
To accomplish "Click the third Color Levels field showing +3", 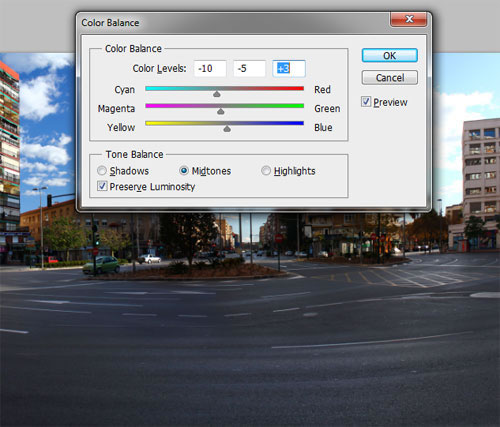I will 289,69.
